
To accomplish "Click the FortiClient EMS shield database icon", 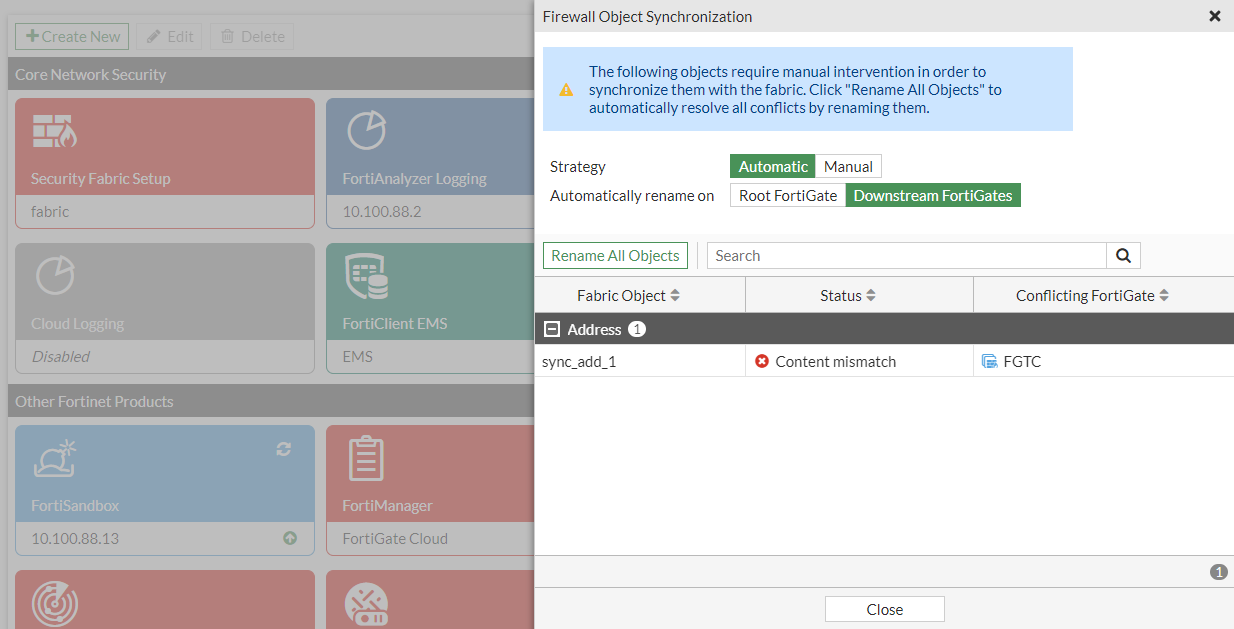I will (366, 277).
